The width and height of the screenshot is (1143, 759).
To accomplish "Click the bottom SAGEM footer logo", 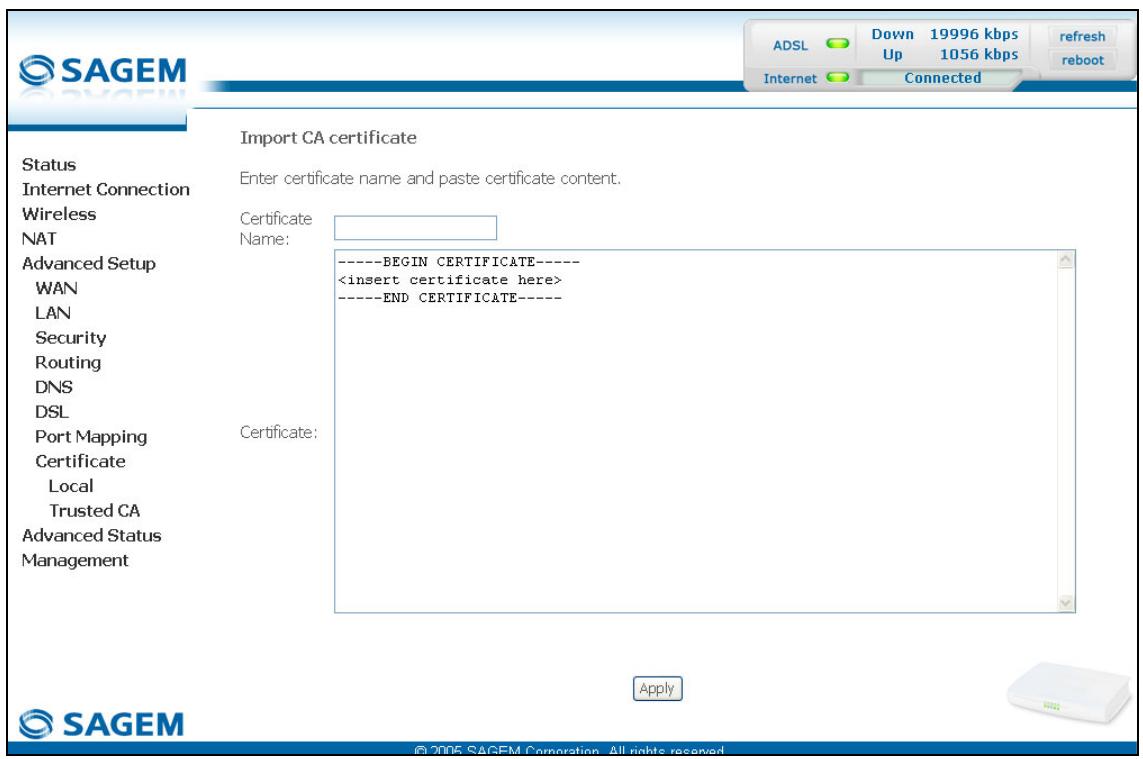I will (101, 724).
